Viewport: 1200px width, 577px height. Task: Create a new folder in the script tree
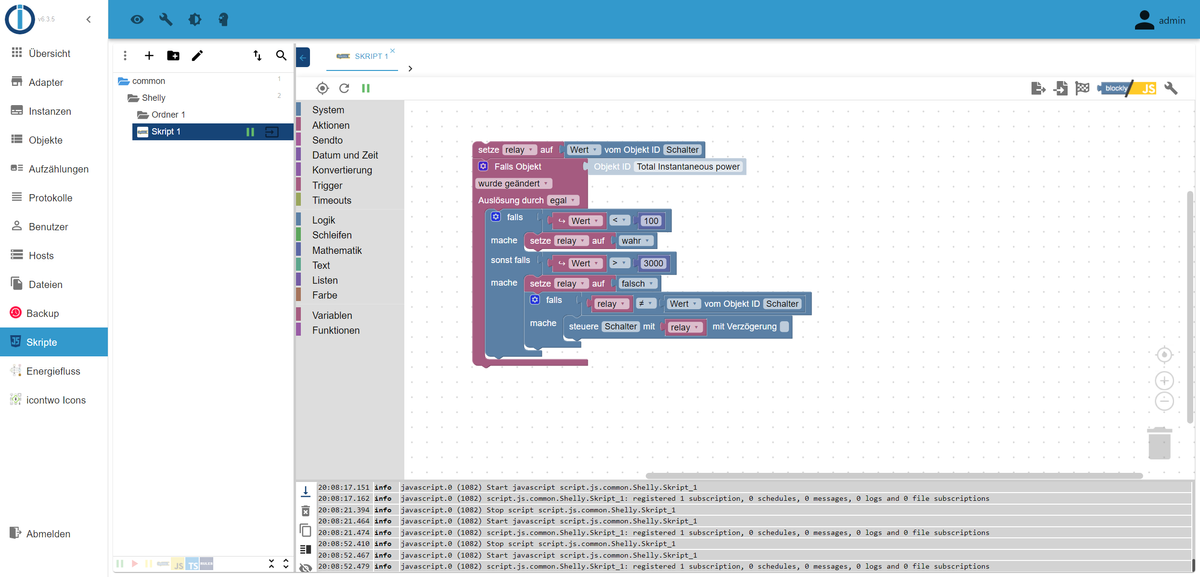click(x=173, y=56)
